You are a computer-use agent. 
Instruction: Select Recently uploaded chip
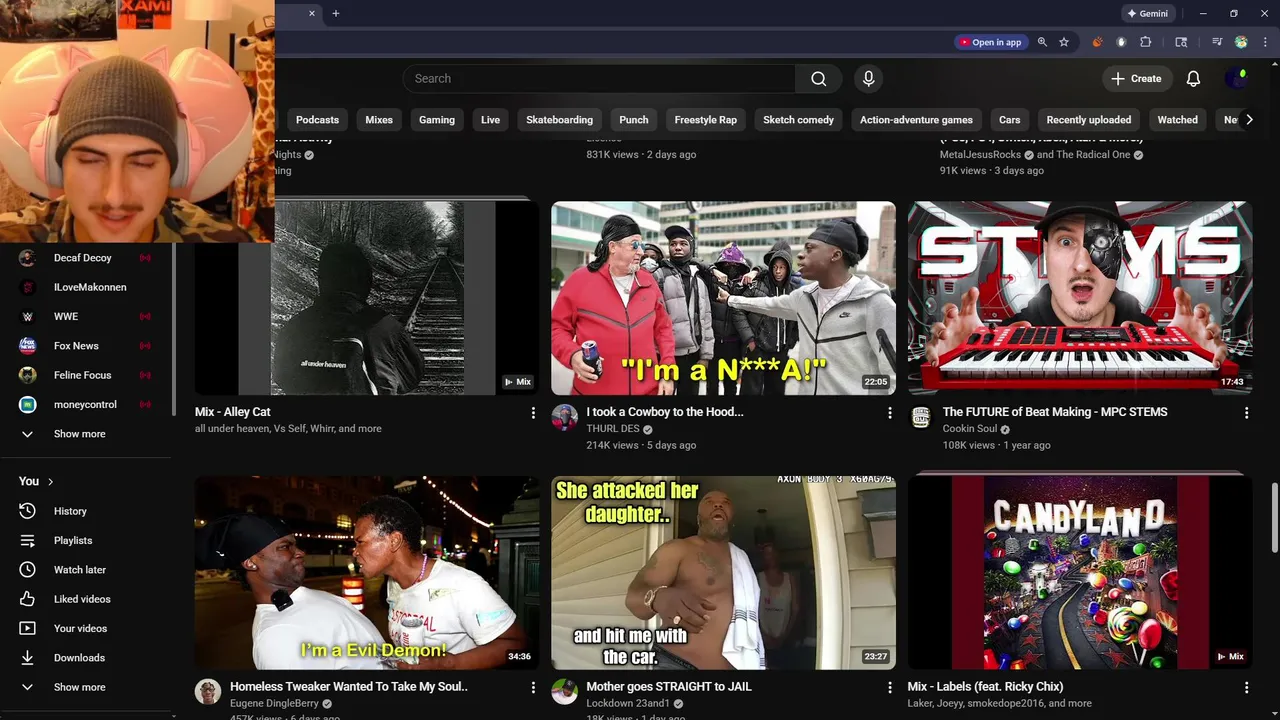(1089, 120)
